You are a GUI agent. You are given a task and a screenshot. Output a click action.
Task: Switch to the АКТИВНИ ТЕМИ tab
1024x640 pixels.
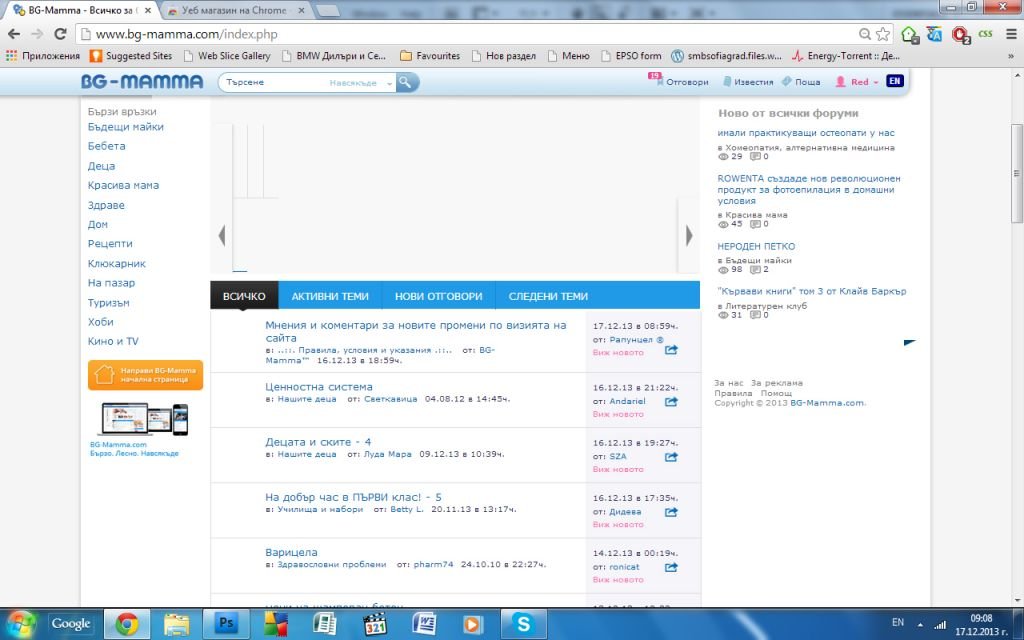tap(330, 296)
